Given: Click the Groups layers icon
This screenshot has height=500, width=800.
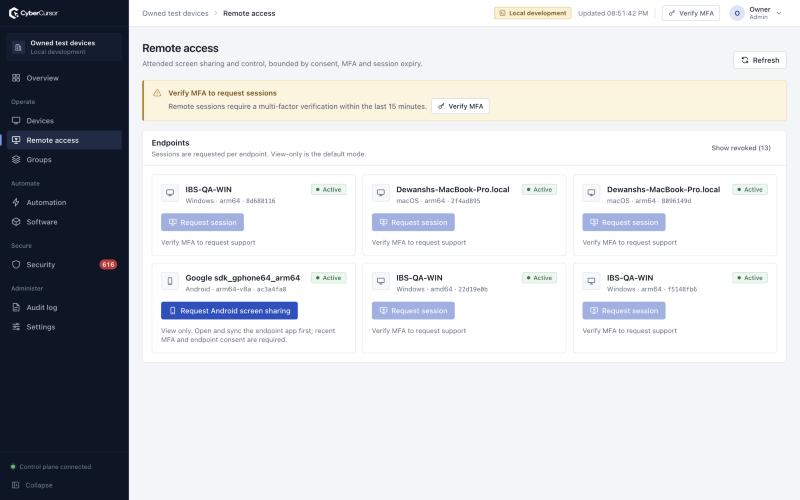Looking at the screenshot, I should pyautogui.click(x=16, y=160).
